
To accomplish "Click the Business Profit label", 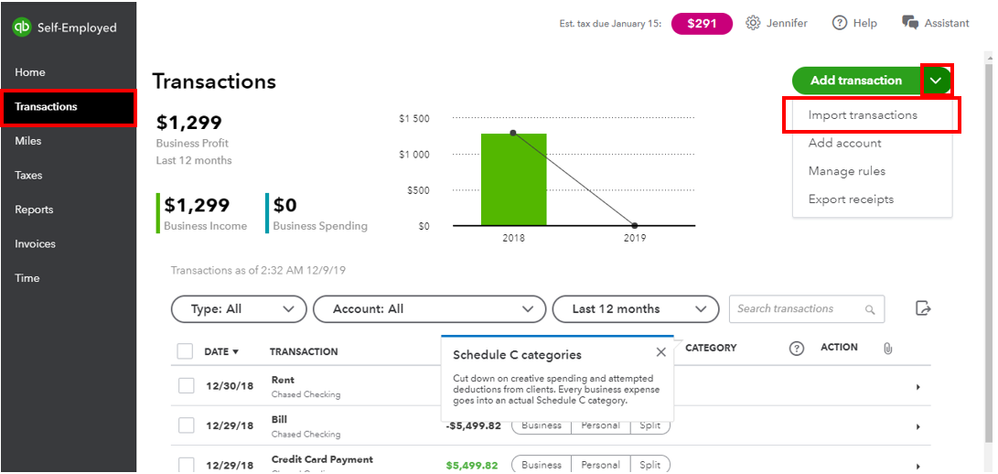I will [x=192, y=143].
